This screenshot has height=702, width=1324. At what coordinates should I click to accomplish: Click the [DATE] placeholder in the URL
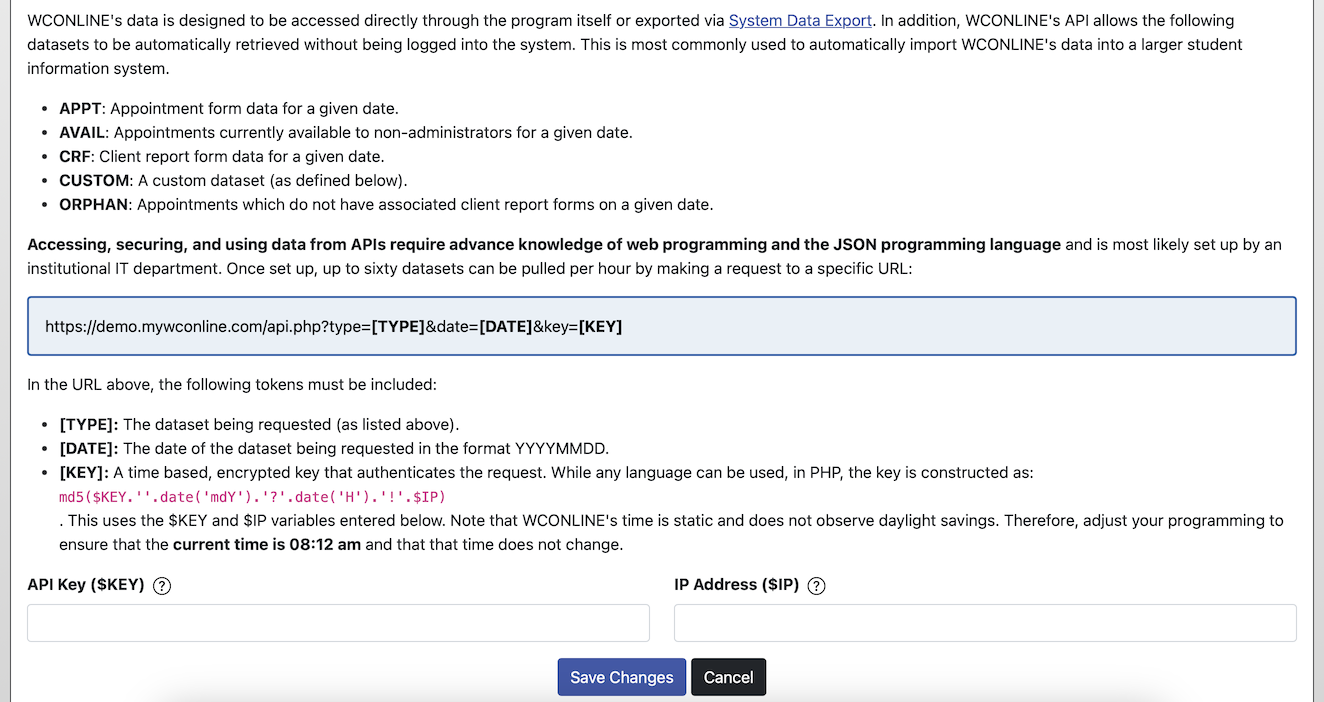click(x=505, y=326)
